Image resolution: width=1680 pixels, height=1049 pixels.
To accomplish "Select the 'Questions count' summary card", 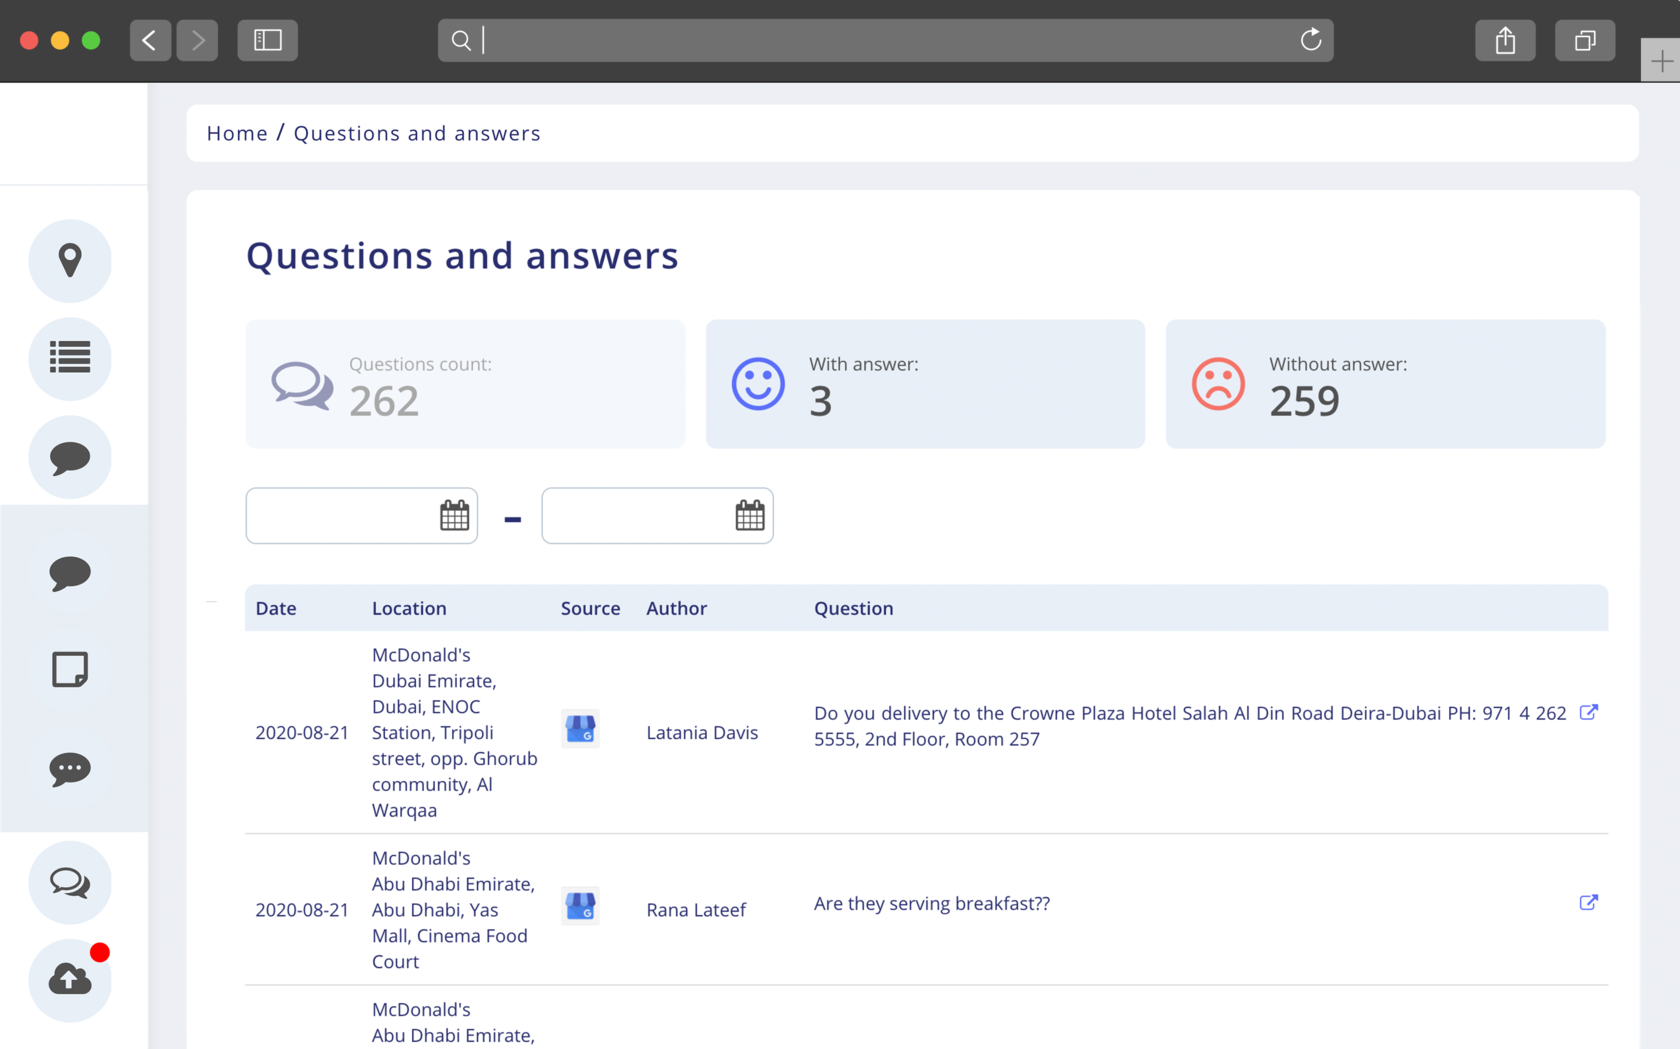I will pyautogui.click(x=465, y=384).
